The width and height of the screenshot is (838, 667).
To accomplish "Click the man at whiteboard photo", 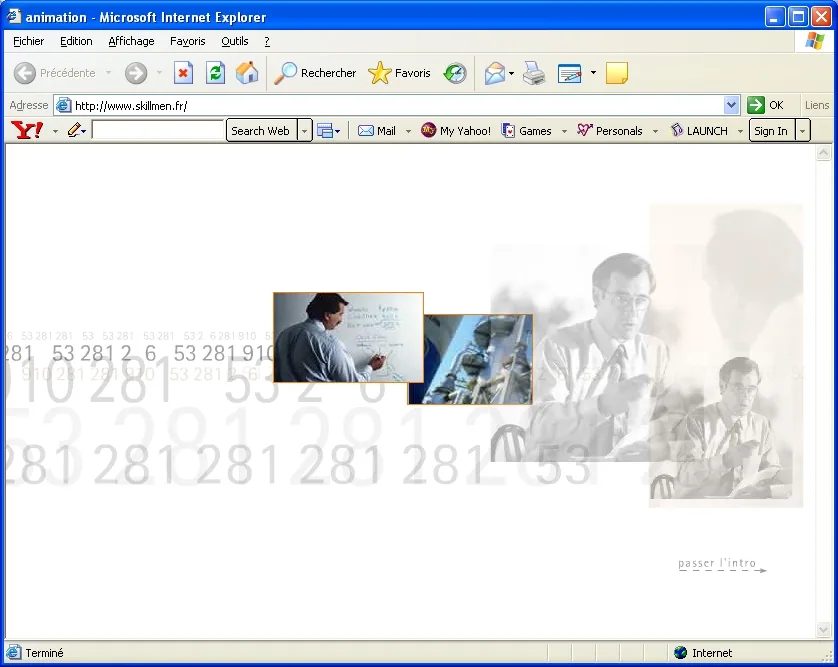I will tap(348, 337).
